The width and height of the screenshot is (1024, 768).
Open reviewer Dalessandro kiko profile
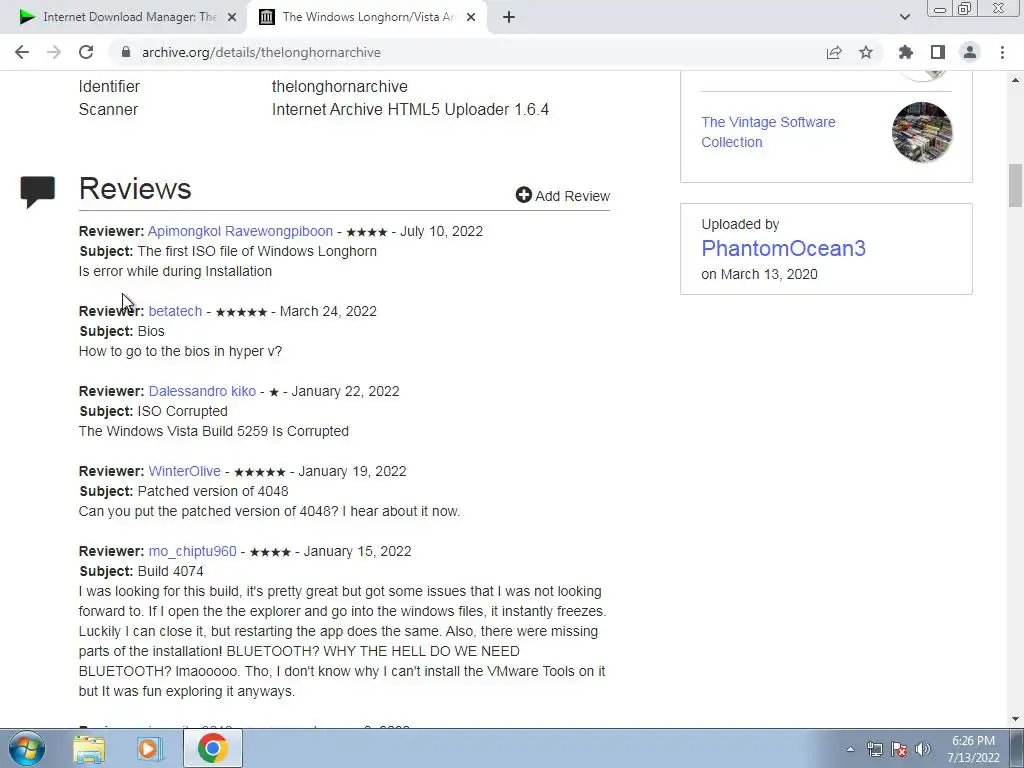tap(202, 391)
